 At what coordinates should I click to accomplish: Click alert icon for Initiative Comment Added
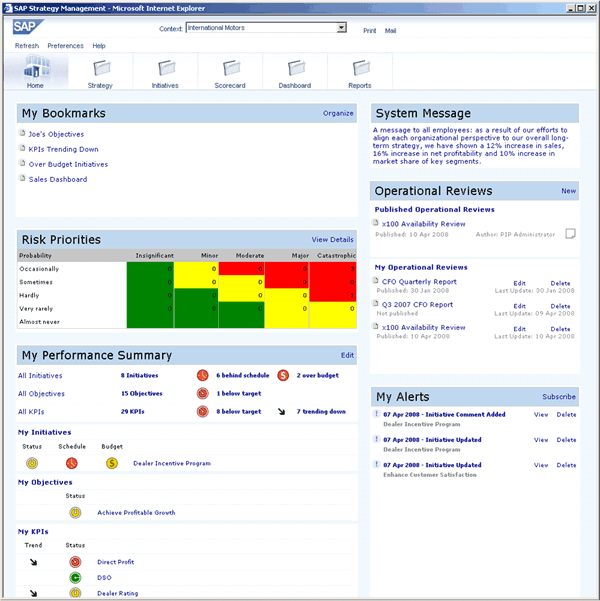(376, 414)
